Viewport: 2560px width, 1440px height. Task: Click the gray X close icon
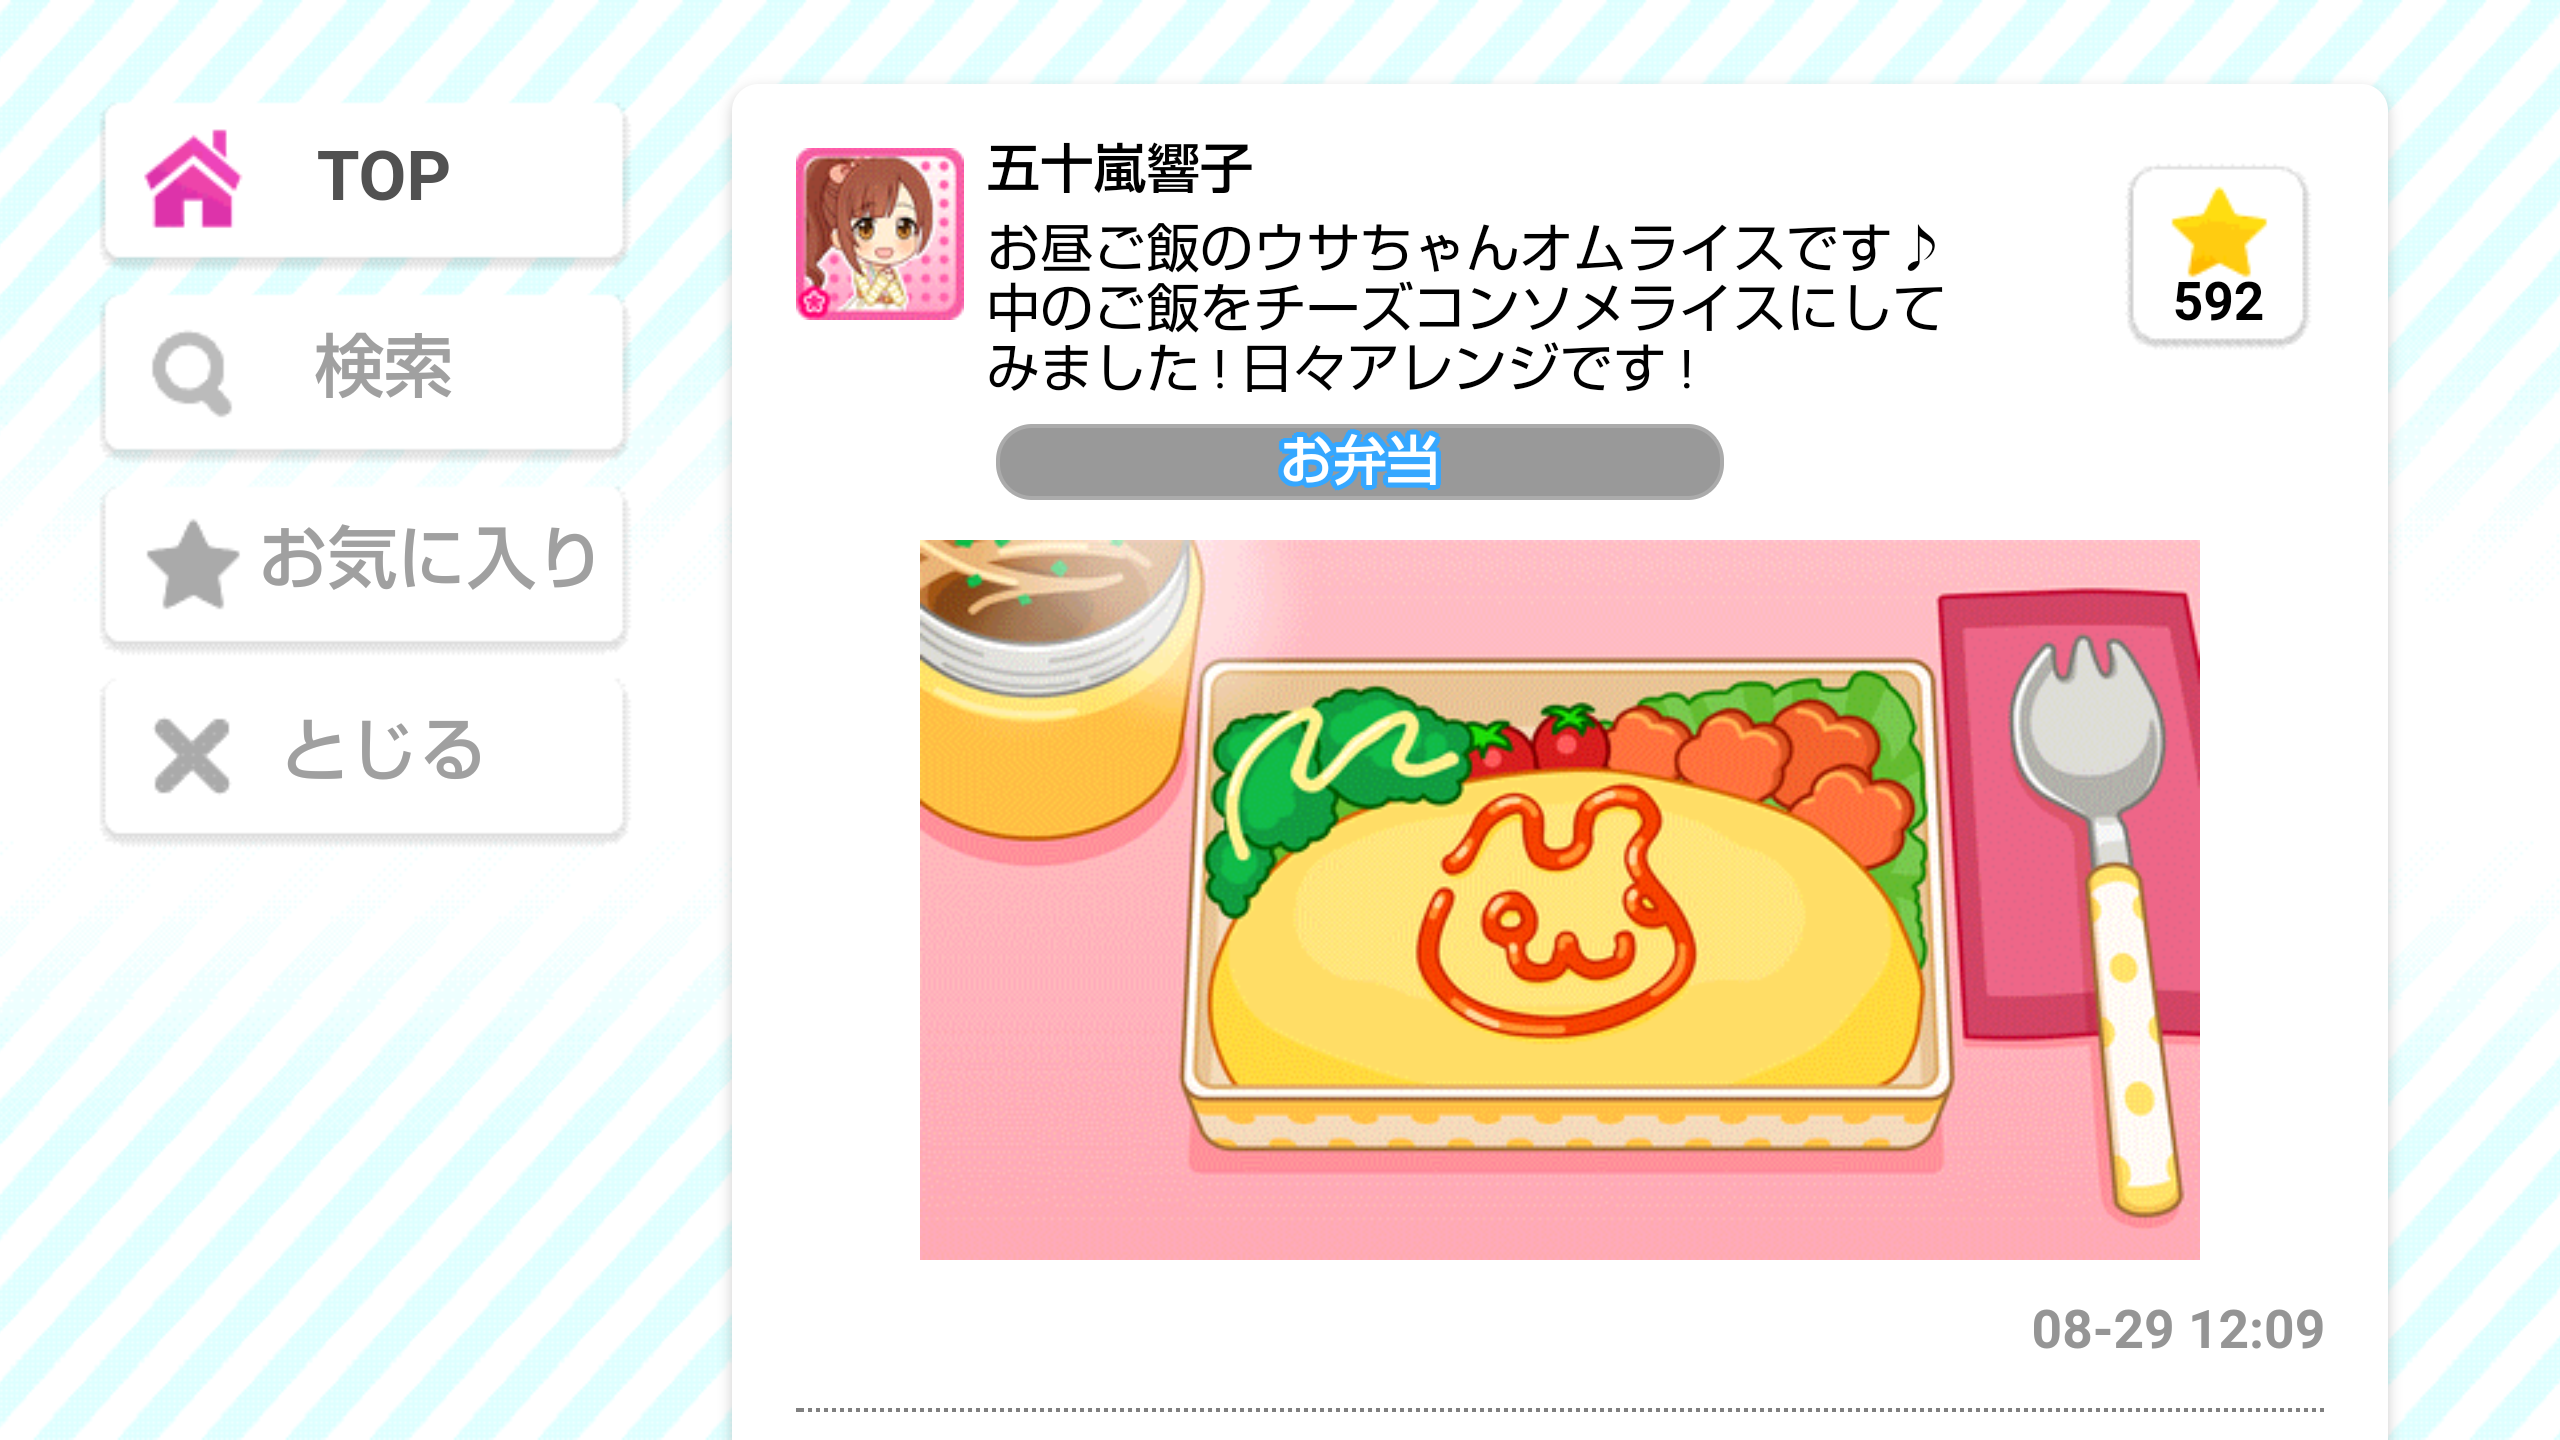(x=192, y=756)
